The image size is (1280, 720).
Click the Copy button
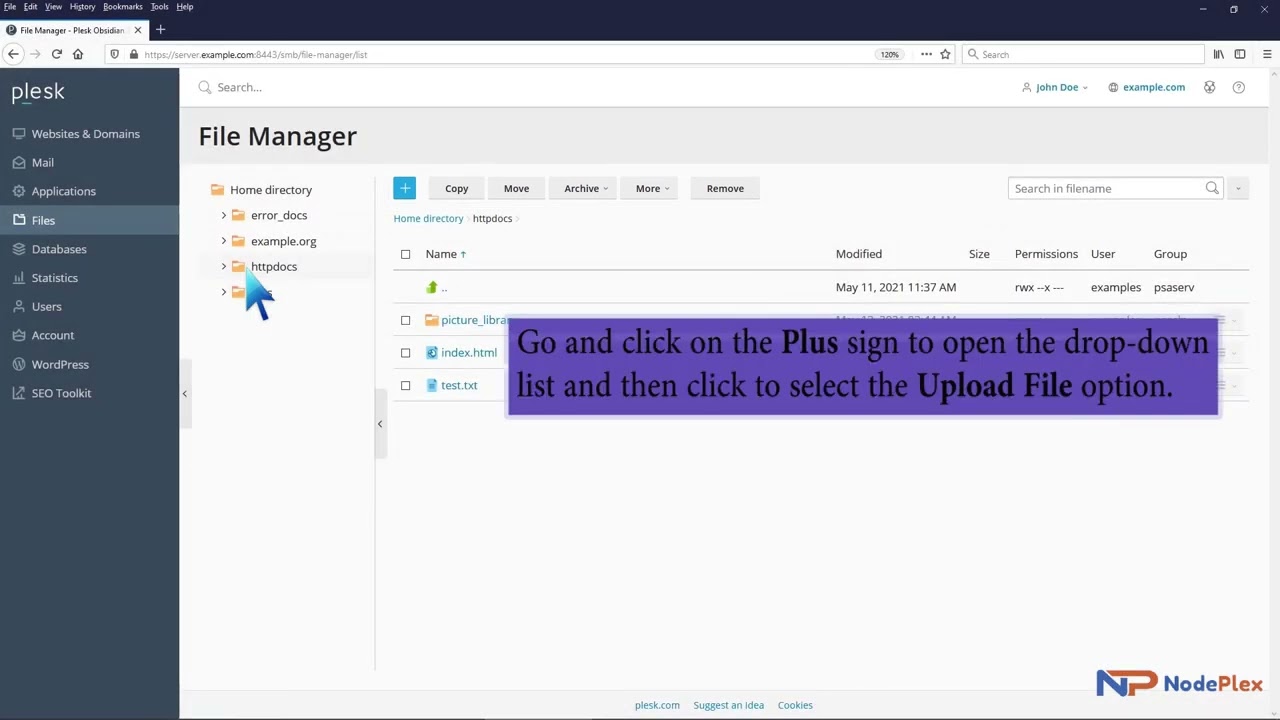456,188
